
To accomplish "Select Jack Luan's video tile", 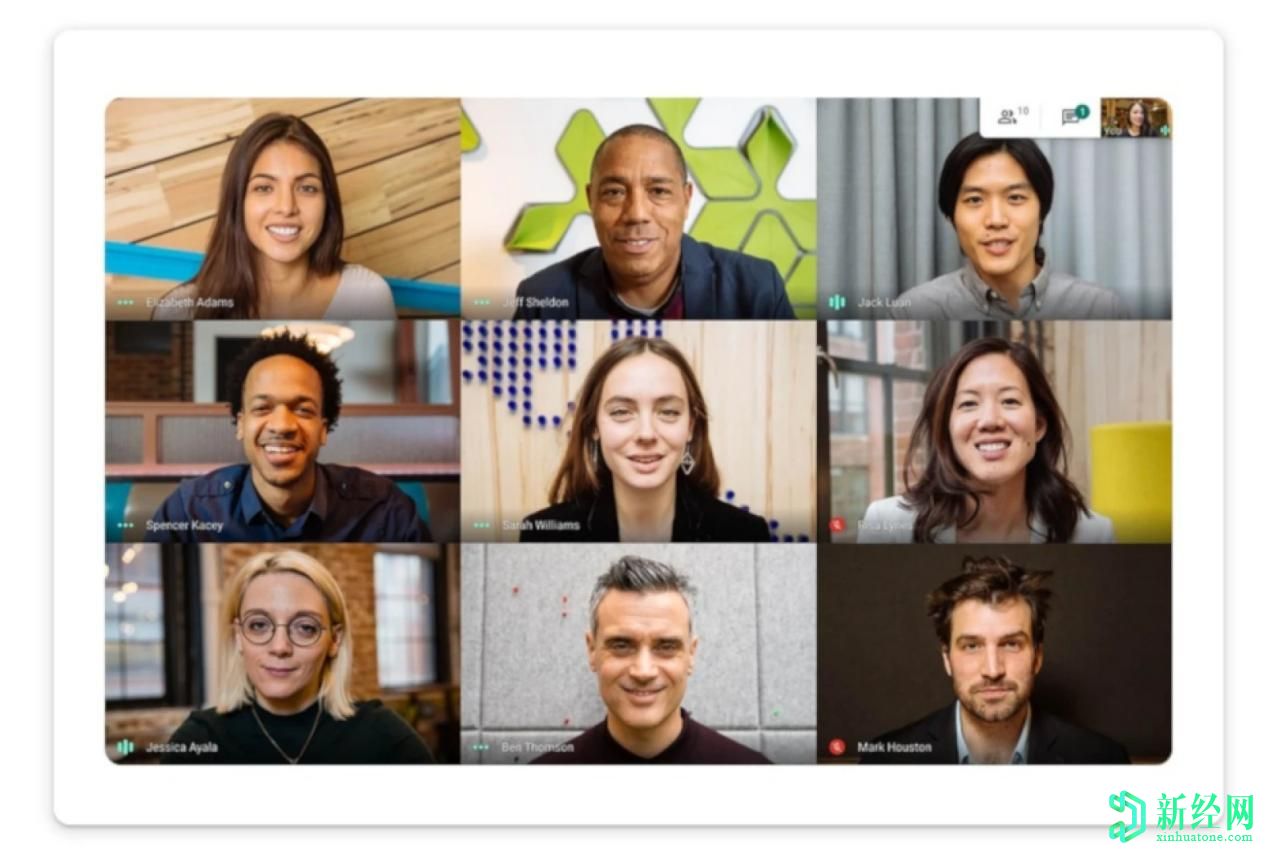I will pyautogui.click(x=994, y=208).
